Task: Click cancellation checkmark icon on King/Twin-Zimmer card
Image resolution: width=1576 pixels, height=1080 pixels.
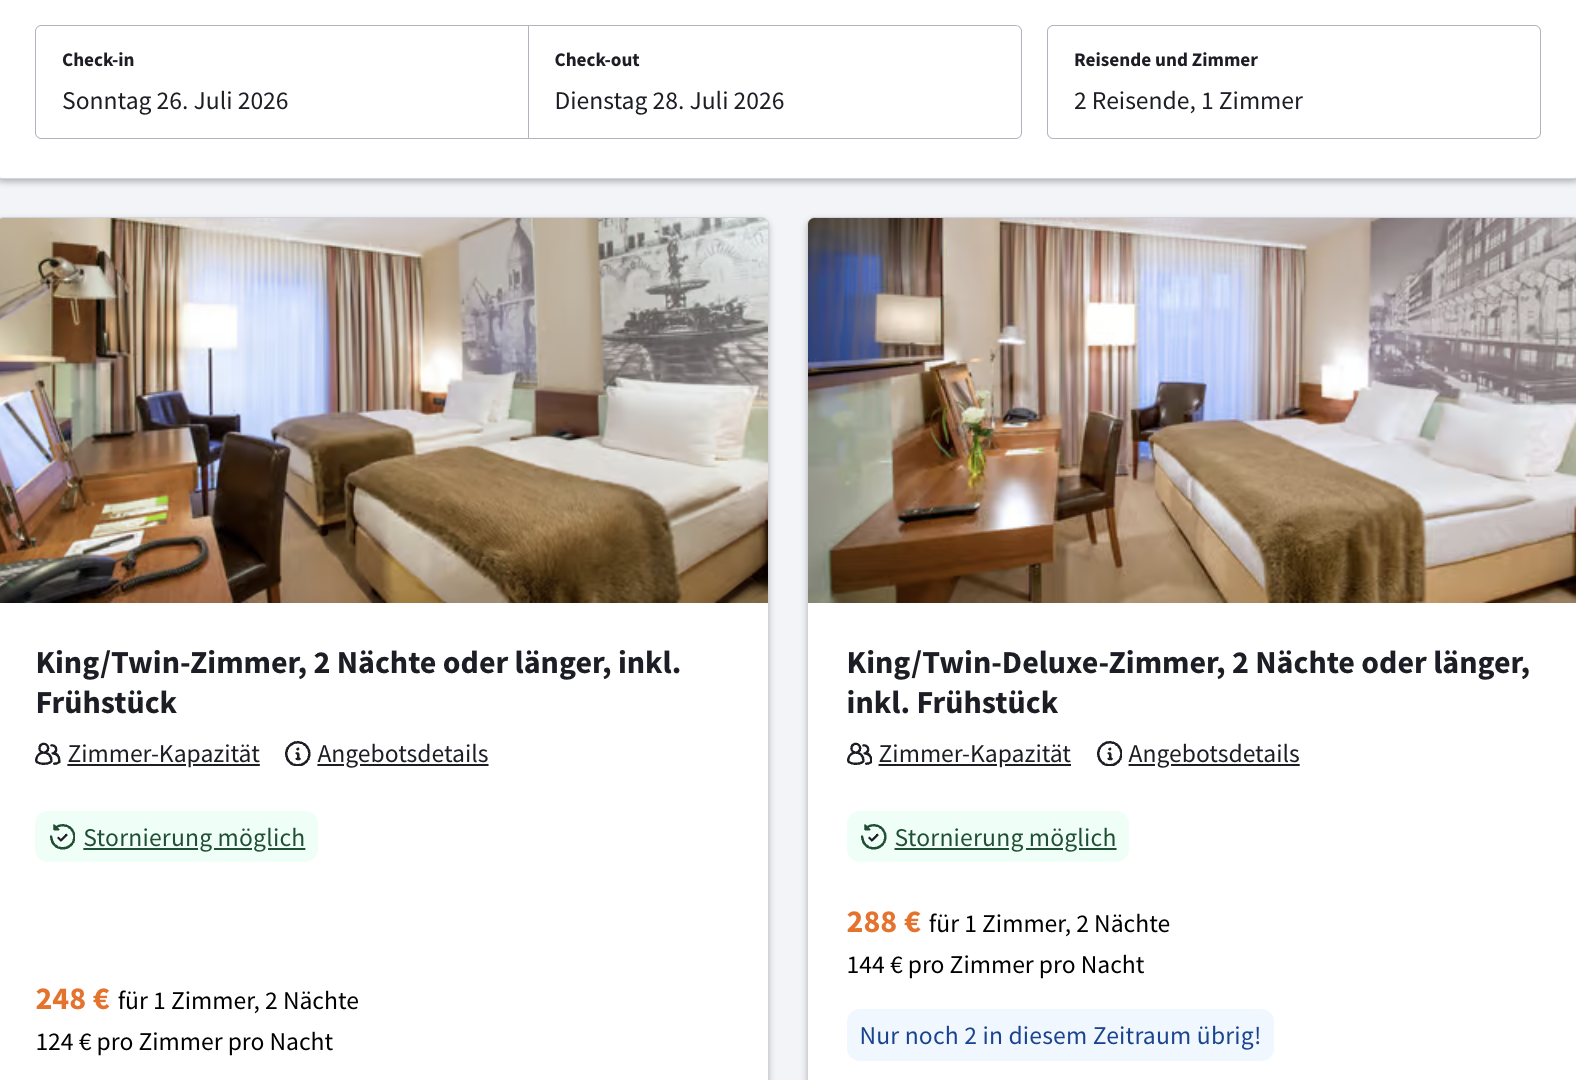Action: [63, 837]
